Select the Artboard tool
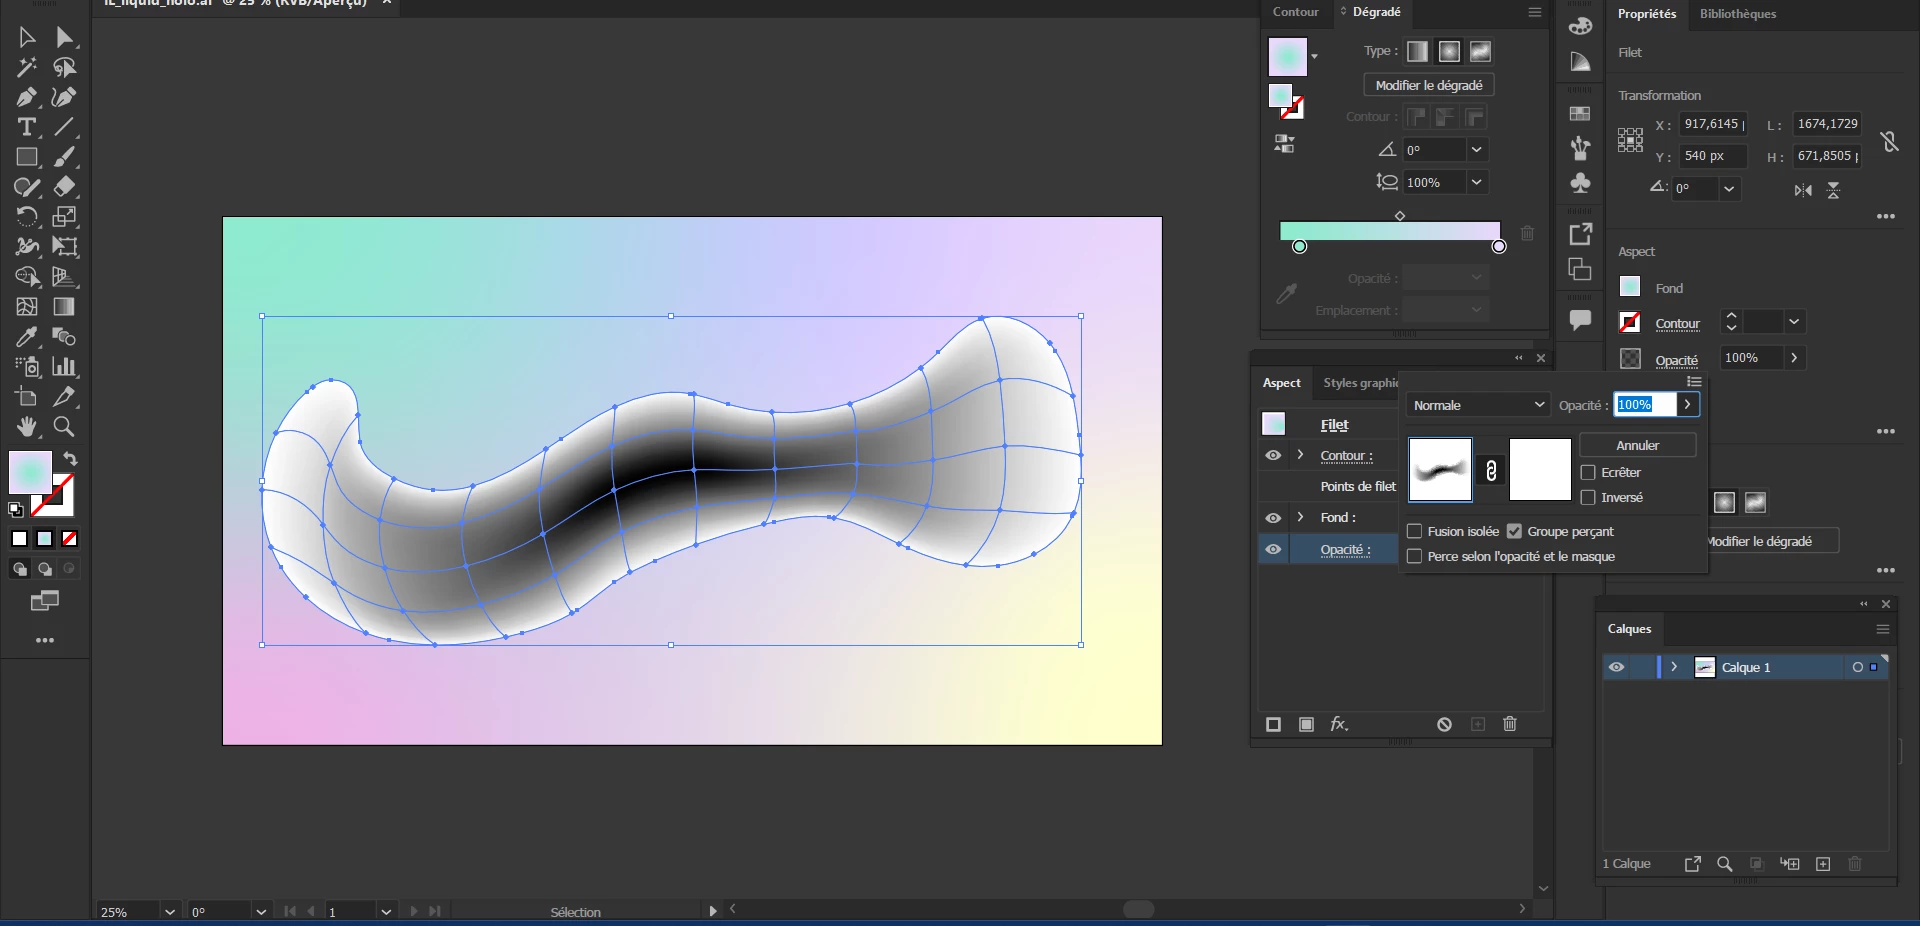The width and height of the screenshot is (1920, 926). pos(27,397)
